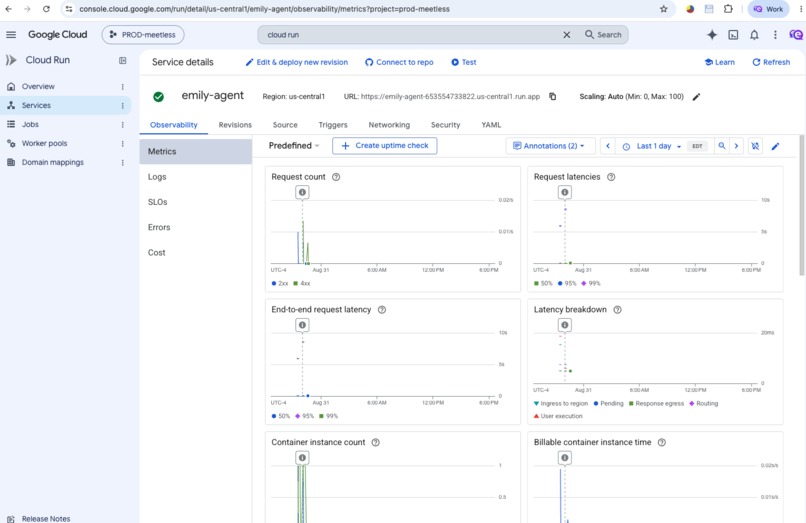Clear the cloud run search text
Viewport: 806px width, 523px height.
(x=566, y=34)
